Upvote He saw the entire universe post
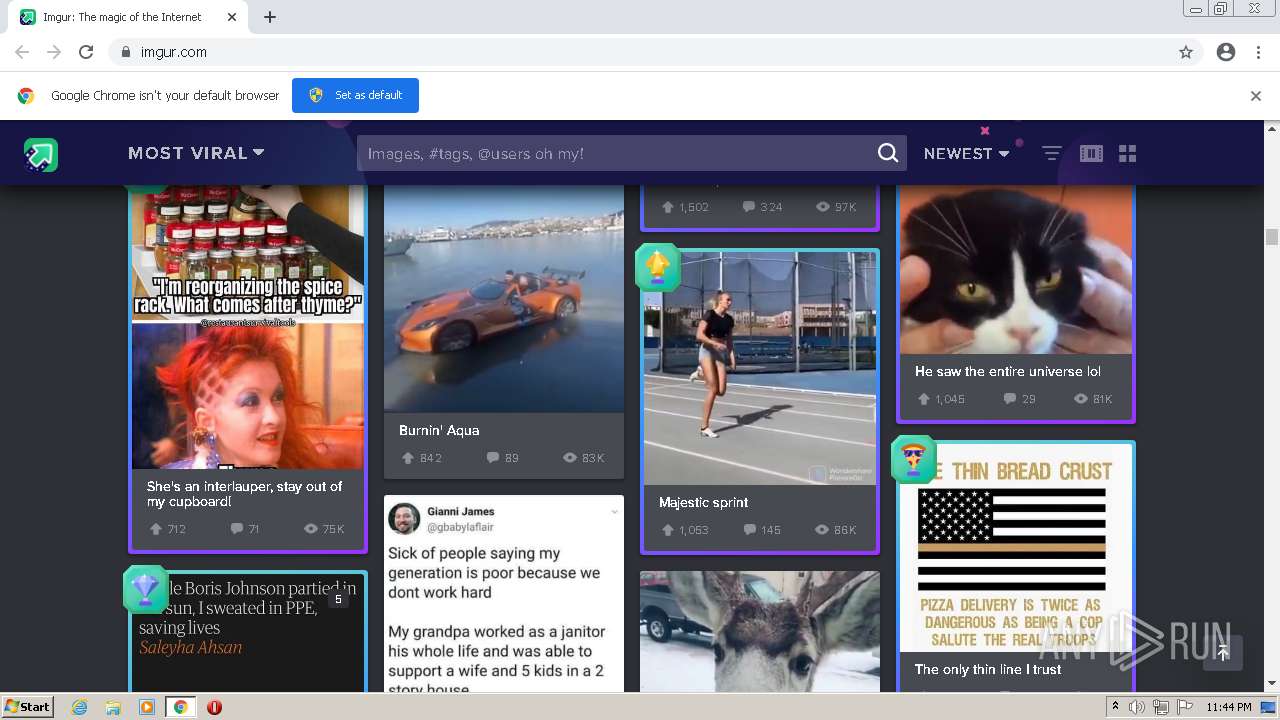 coord(924,399)
